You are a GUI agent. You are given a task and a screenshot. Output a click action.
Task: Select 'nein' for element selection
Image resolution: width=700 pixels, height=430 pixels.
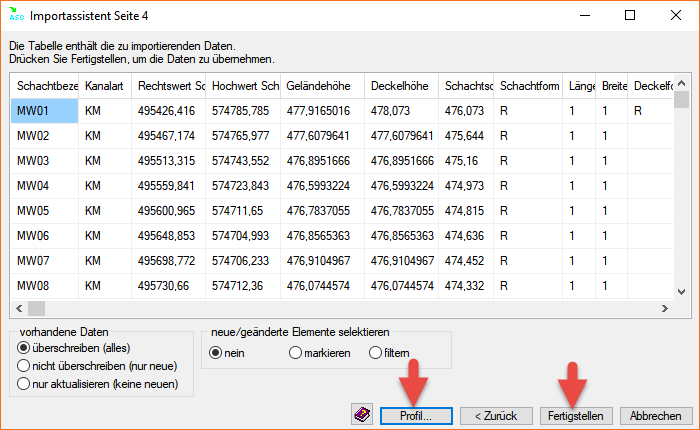(x=216, y=353)
